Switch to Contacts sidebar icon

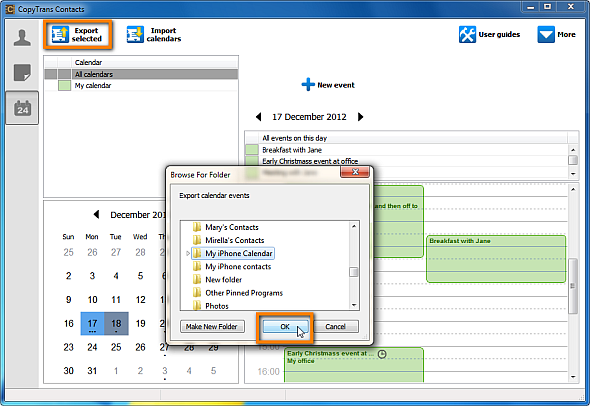click(x=22, y=38)
